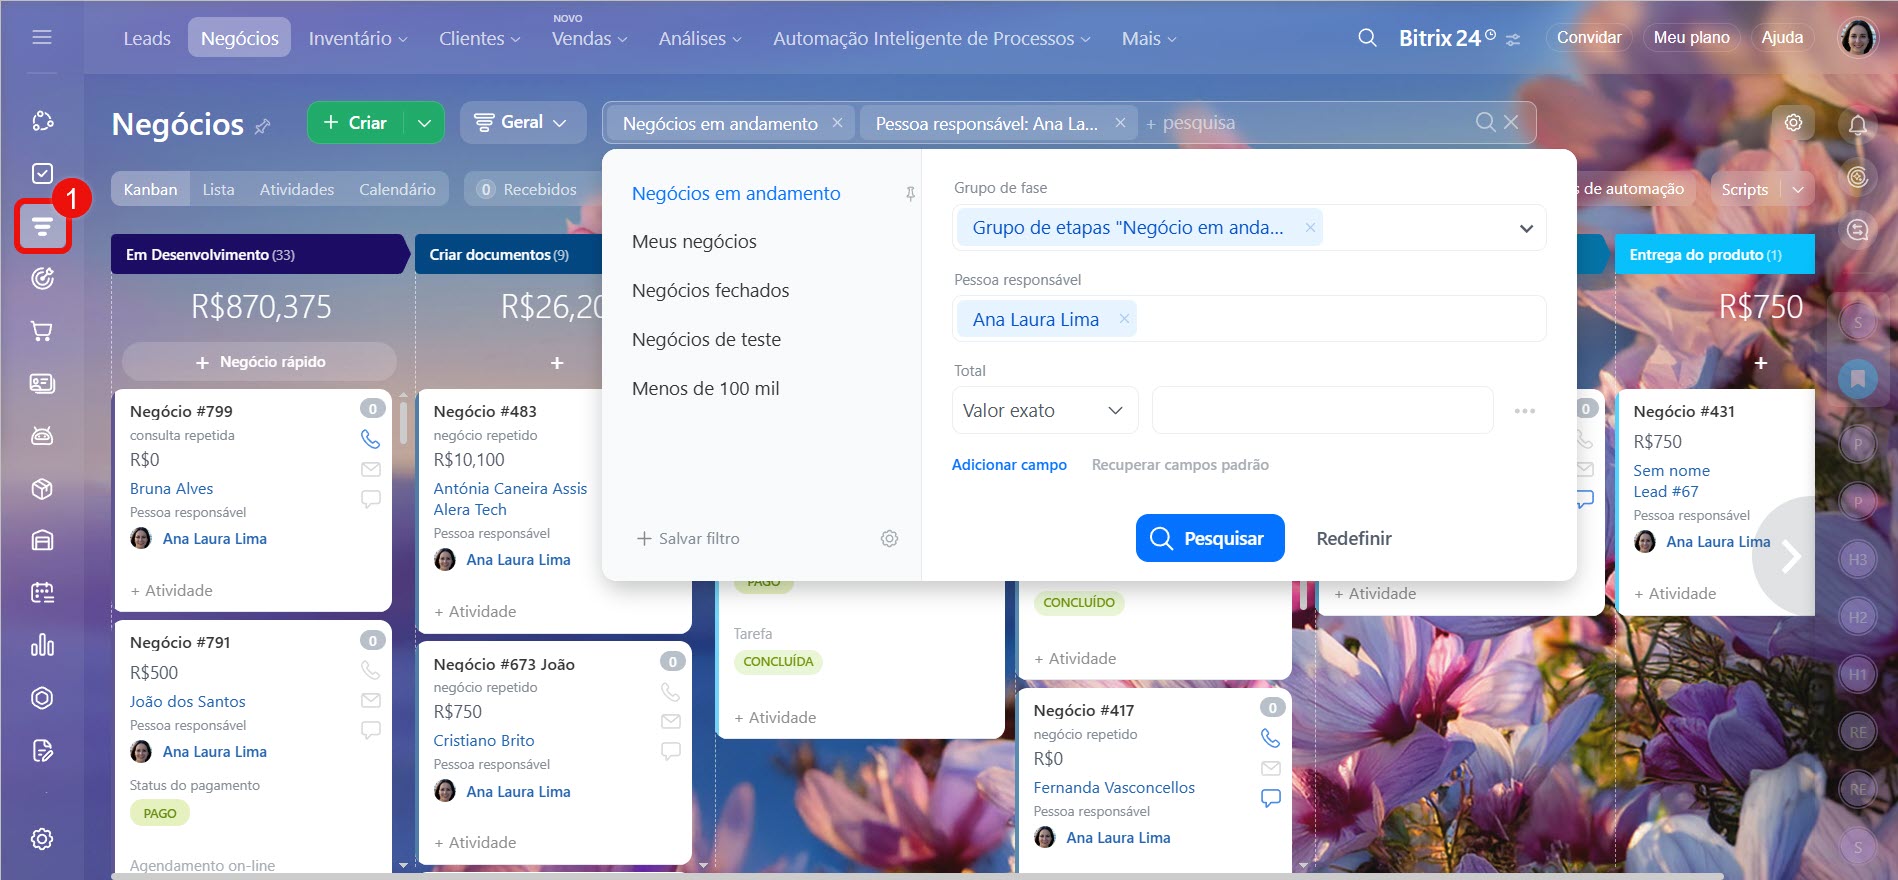This screenshot has height=880, width=1898.
Task: Remove the Negócios em andamento filter chip
Action: tap(837, 123)
